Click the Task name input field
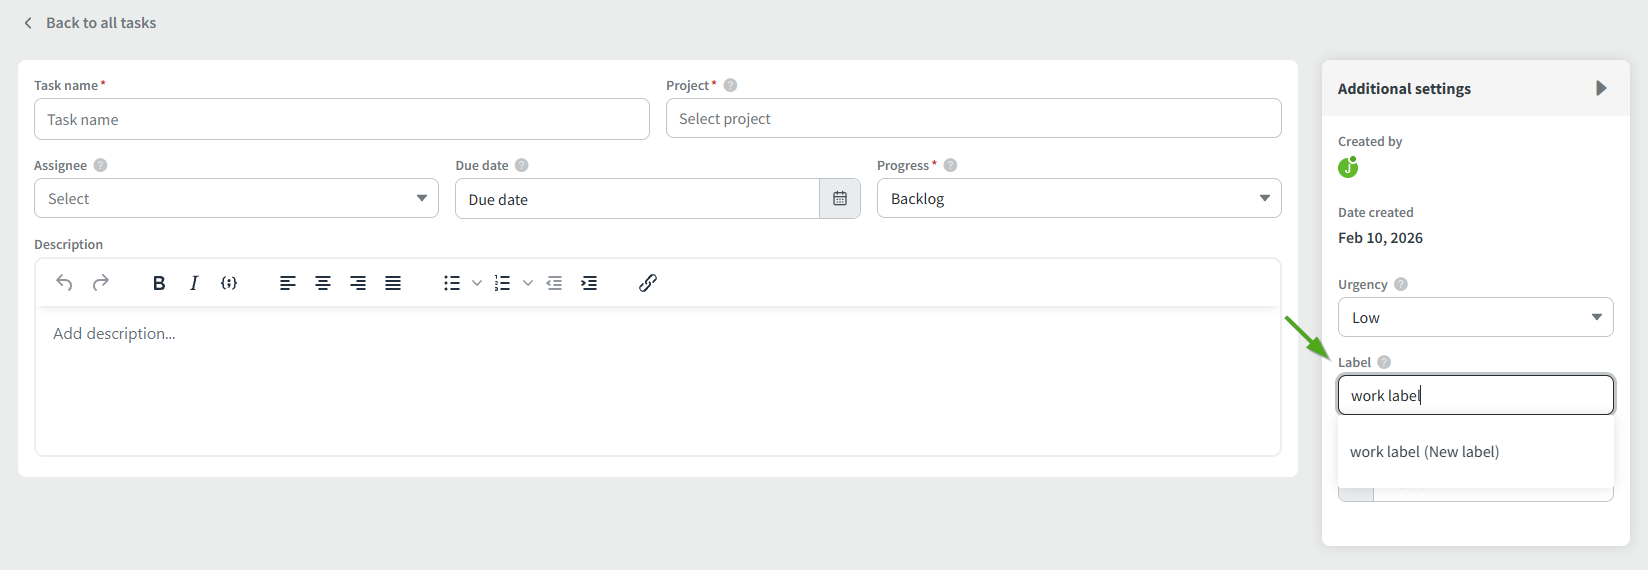The height and width of the screenshot is (570, 1648). coord(341,120)
